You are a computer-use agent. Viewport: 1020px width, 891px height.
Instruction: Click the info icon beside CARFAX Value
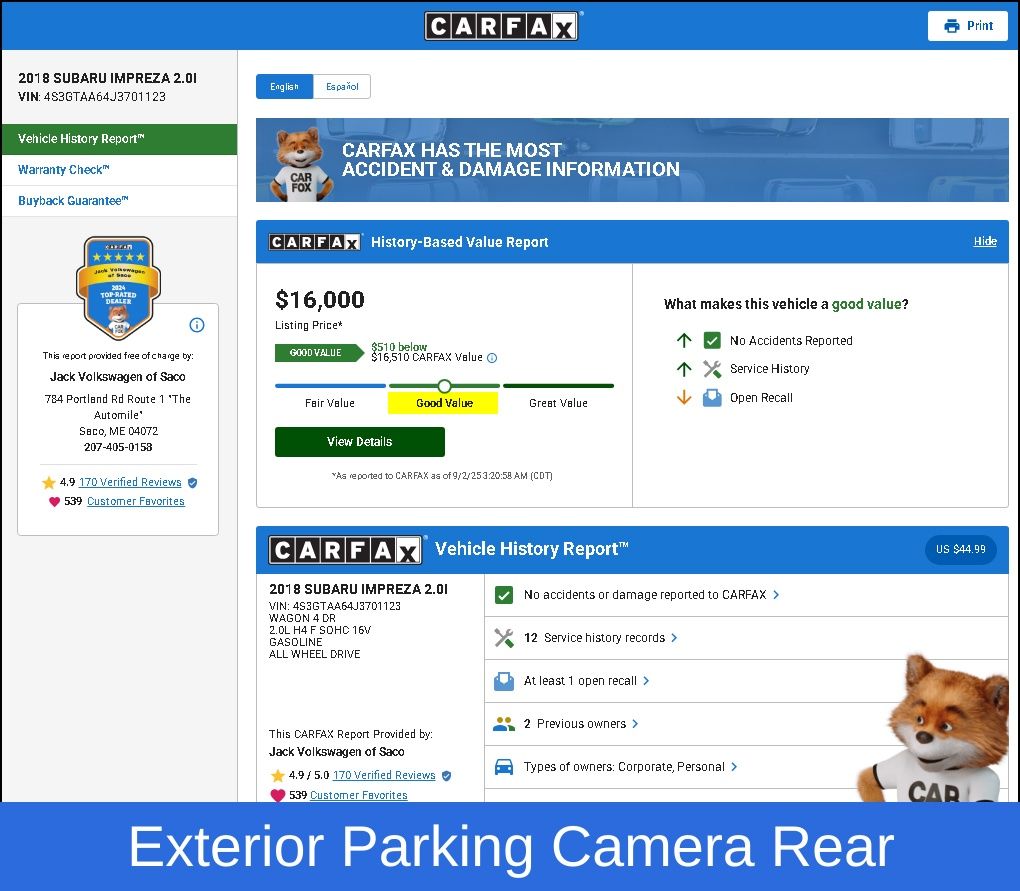coord(492,358)
